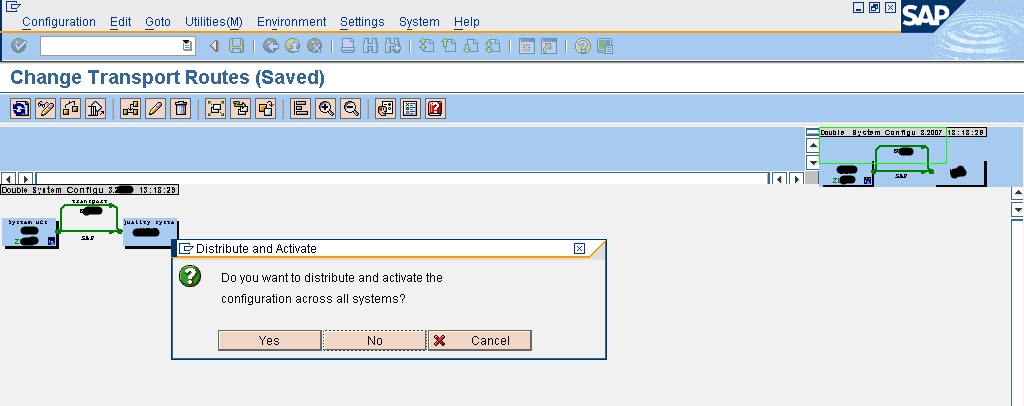Click the Find Next binoculars-plus icon
The image size is (1024, 406).
pos(392,46)
